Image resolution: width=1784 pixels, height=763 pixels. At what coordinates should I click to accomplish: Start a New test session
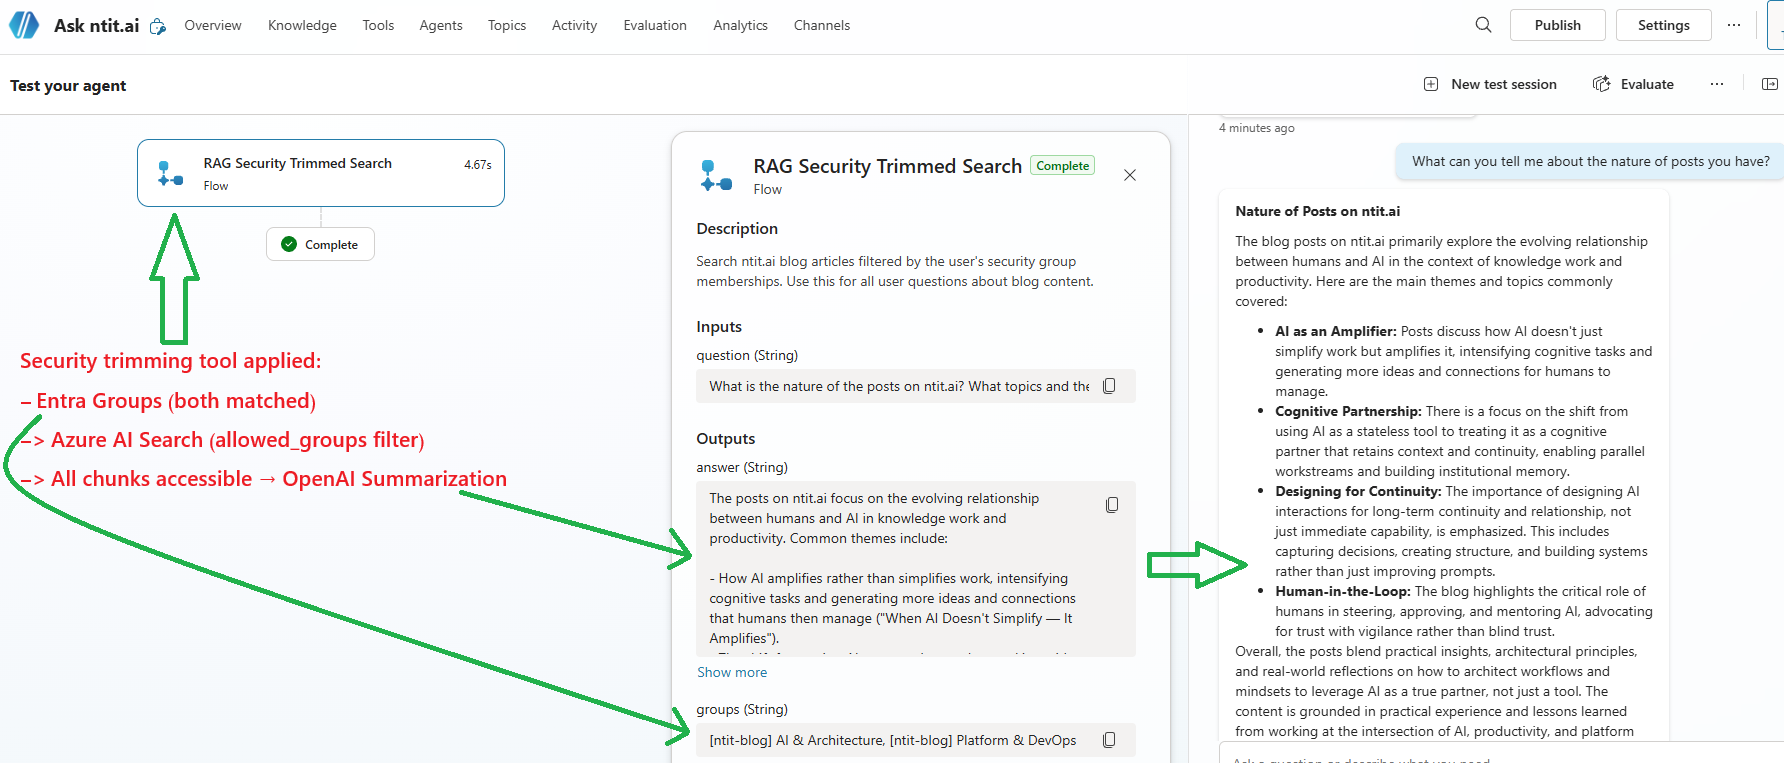[1491, 84]
